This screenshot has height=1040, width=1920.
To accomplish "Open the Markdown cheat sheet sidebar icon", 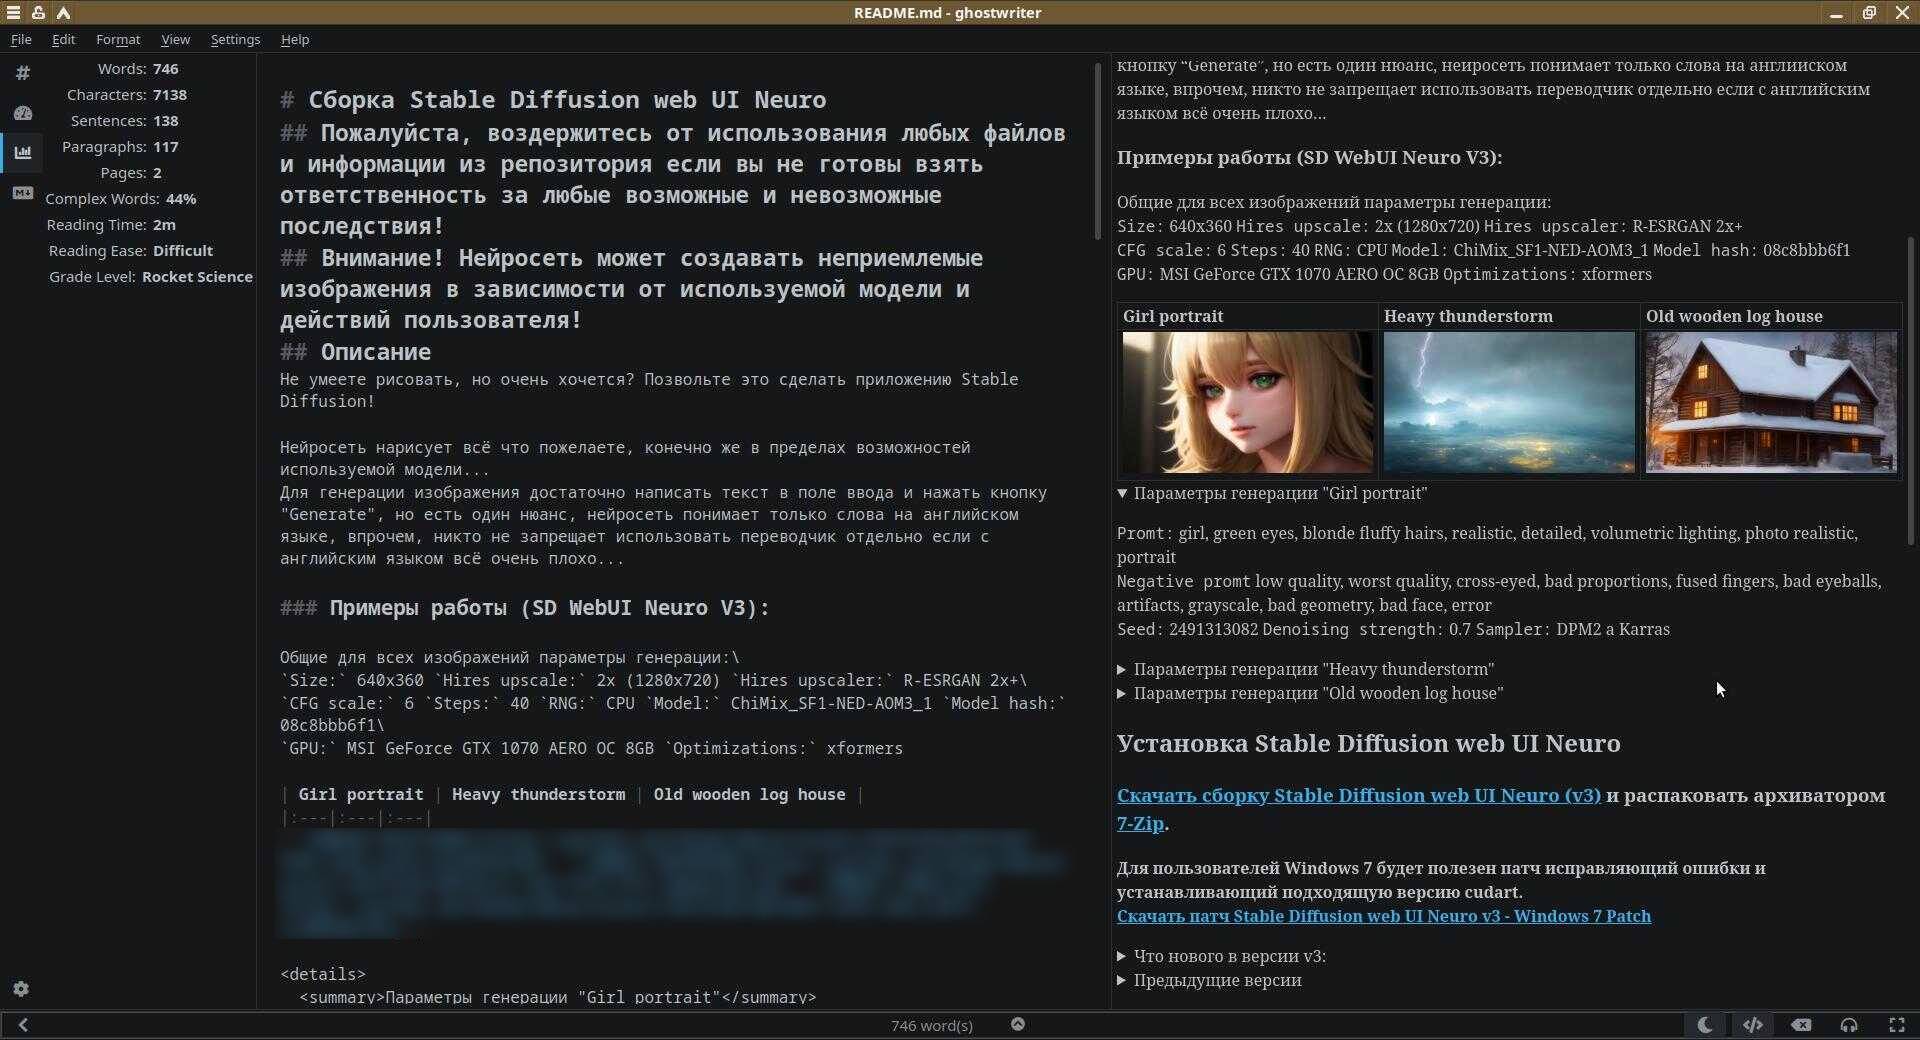I will pos(23,193).
